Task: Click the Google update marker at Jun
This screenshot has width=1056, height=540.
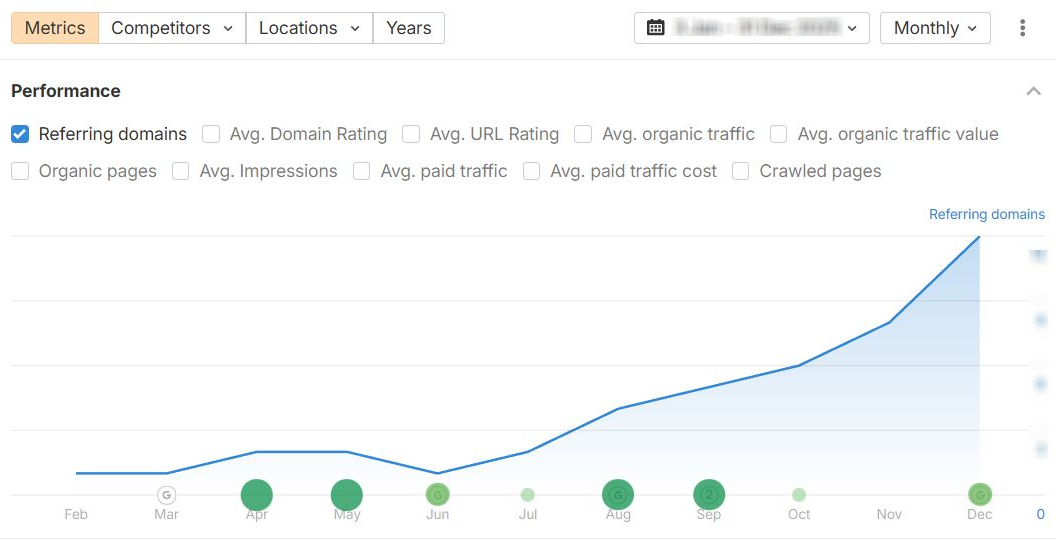Action: click(437, 495)
